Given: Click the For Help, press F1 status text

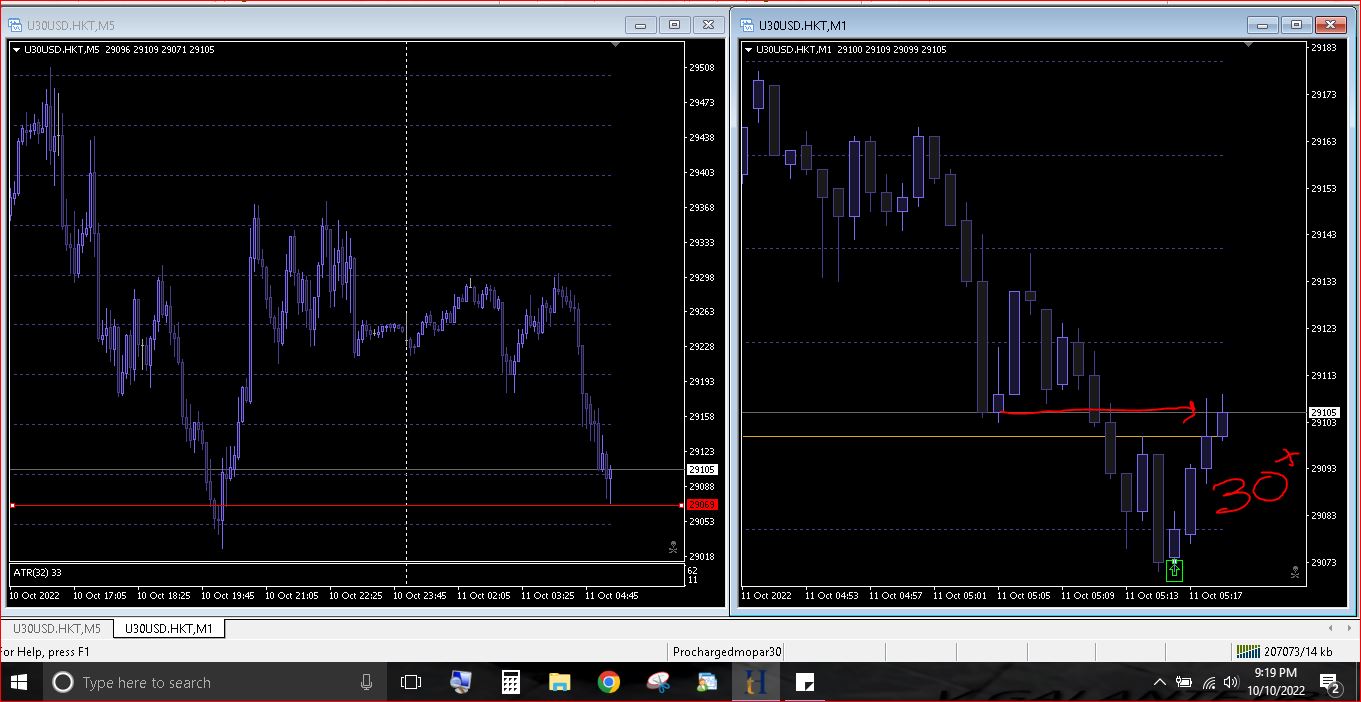Looking at the screenshot, I should click(x=45, y=652).
